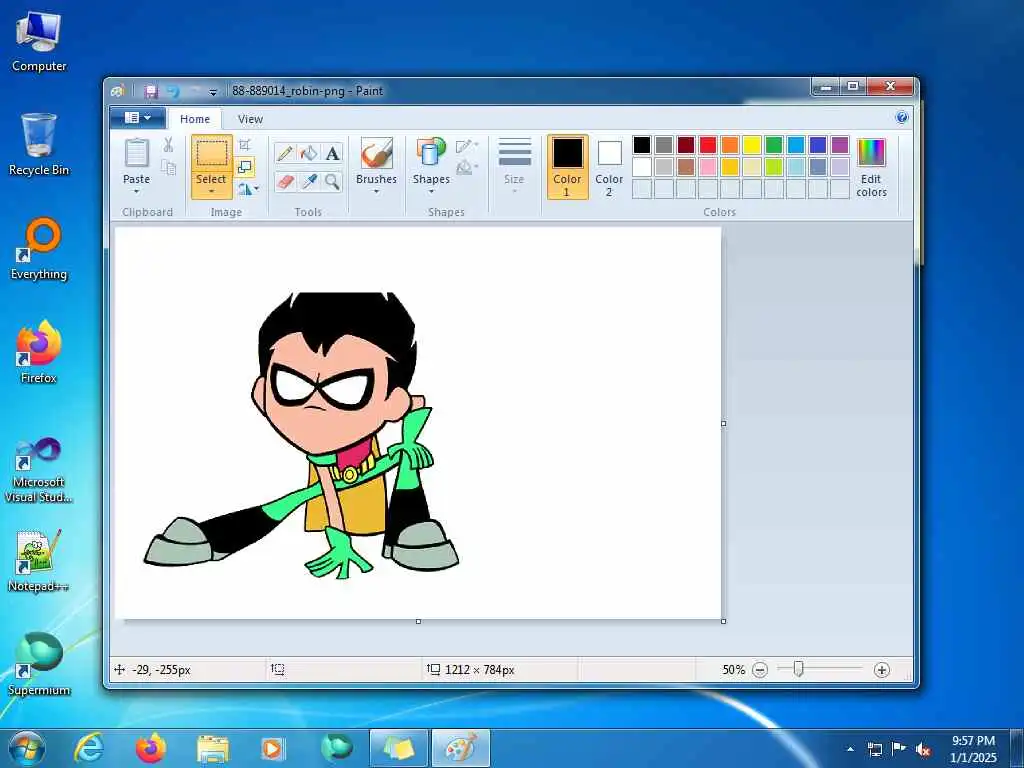1024x768 pixels.
Task: Click the Redo arrow in quick access
Action: 194,91
